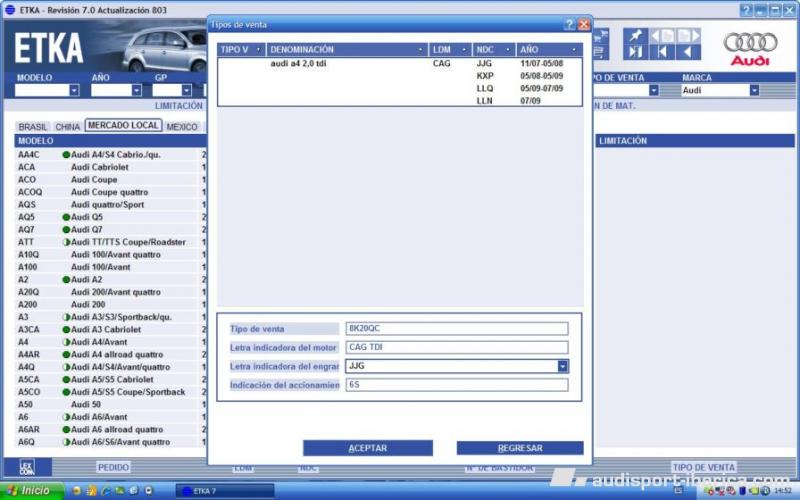The image size is (800, 500).
Task: Click the shopping carts icon behind the dialog
Action: click(x=601, y=36)
